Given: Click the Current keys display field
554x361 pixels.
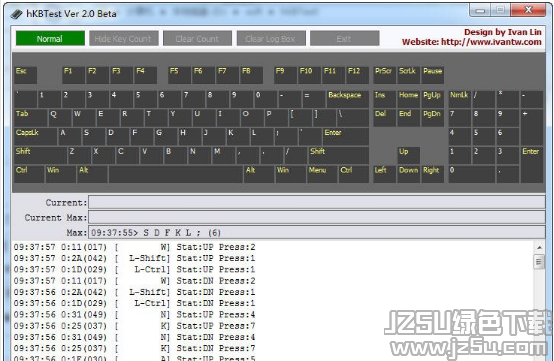Looking at the screenshot, I should 317,202.
